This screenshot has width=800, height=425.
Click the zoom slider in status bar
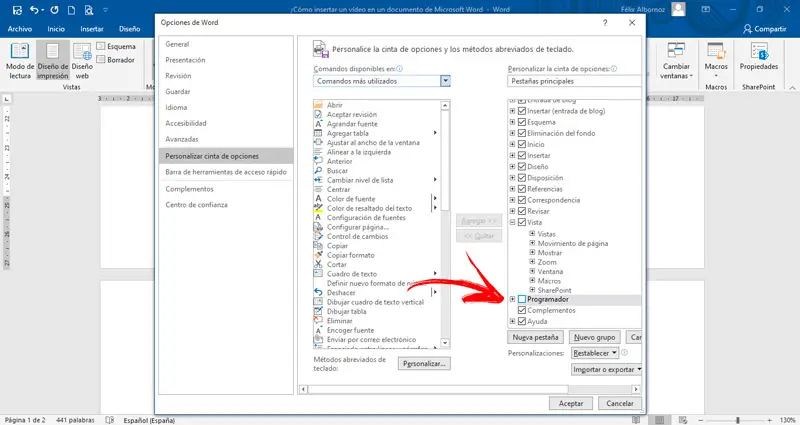pyautogui.click(x=737, y=420)
